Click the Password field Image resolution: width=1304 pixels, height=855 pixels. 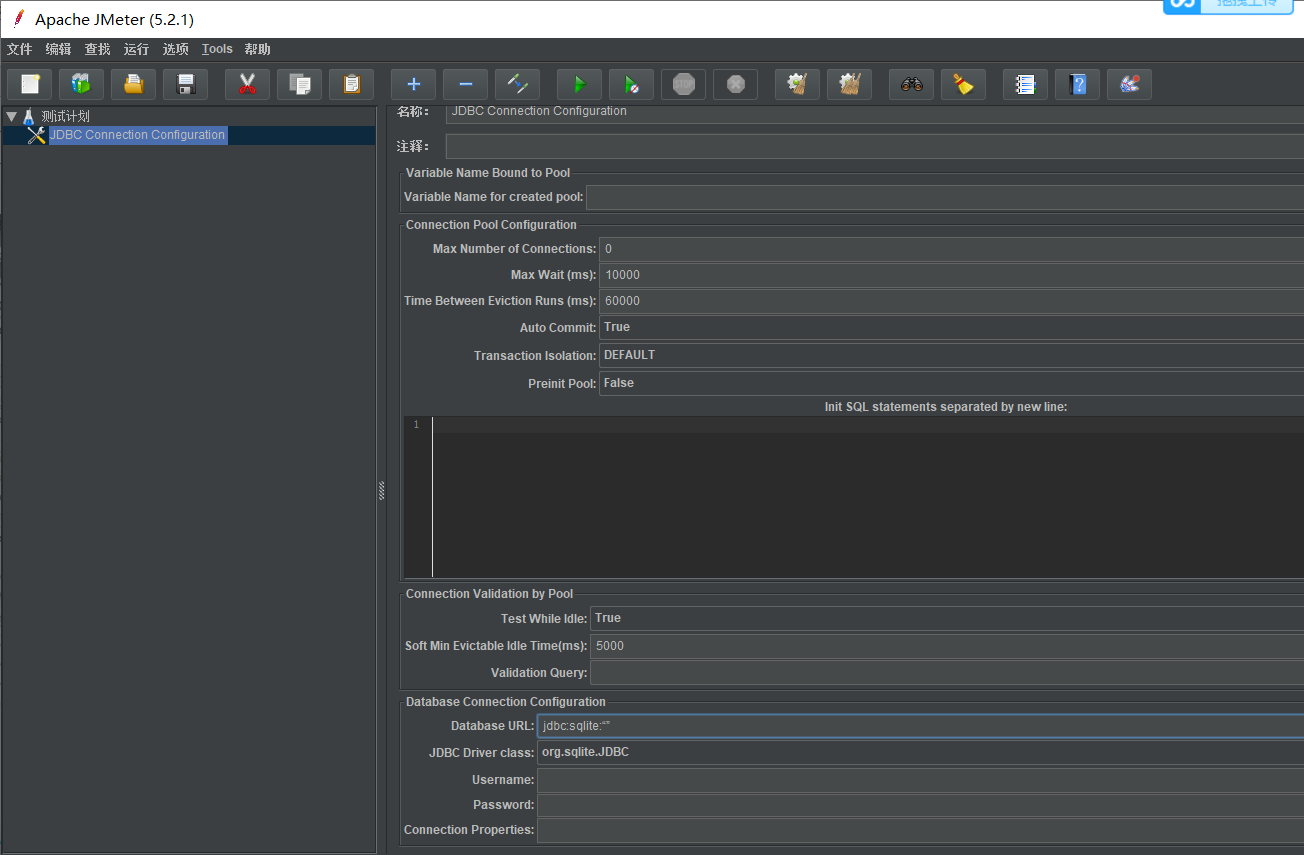click(x=920, y=805)
